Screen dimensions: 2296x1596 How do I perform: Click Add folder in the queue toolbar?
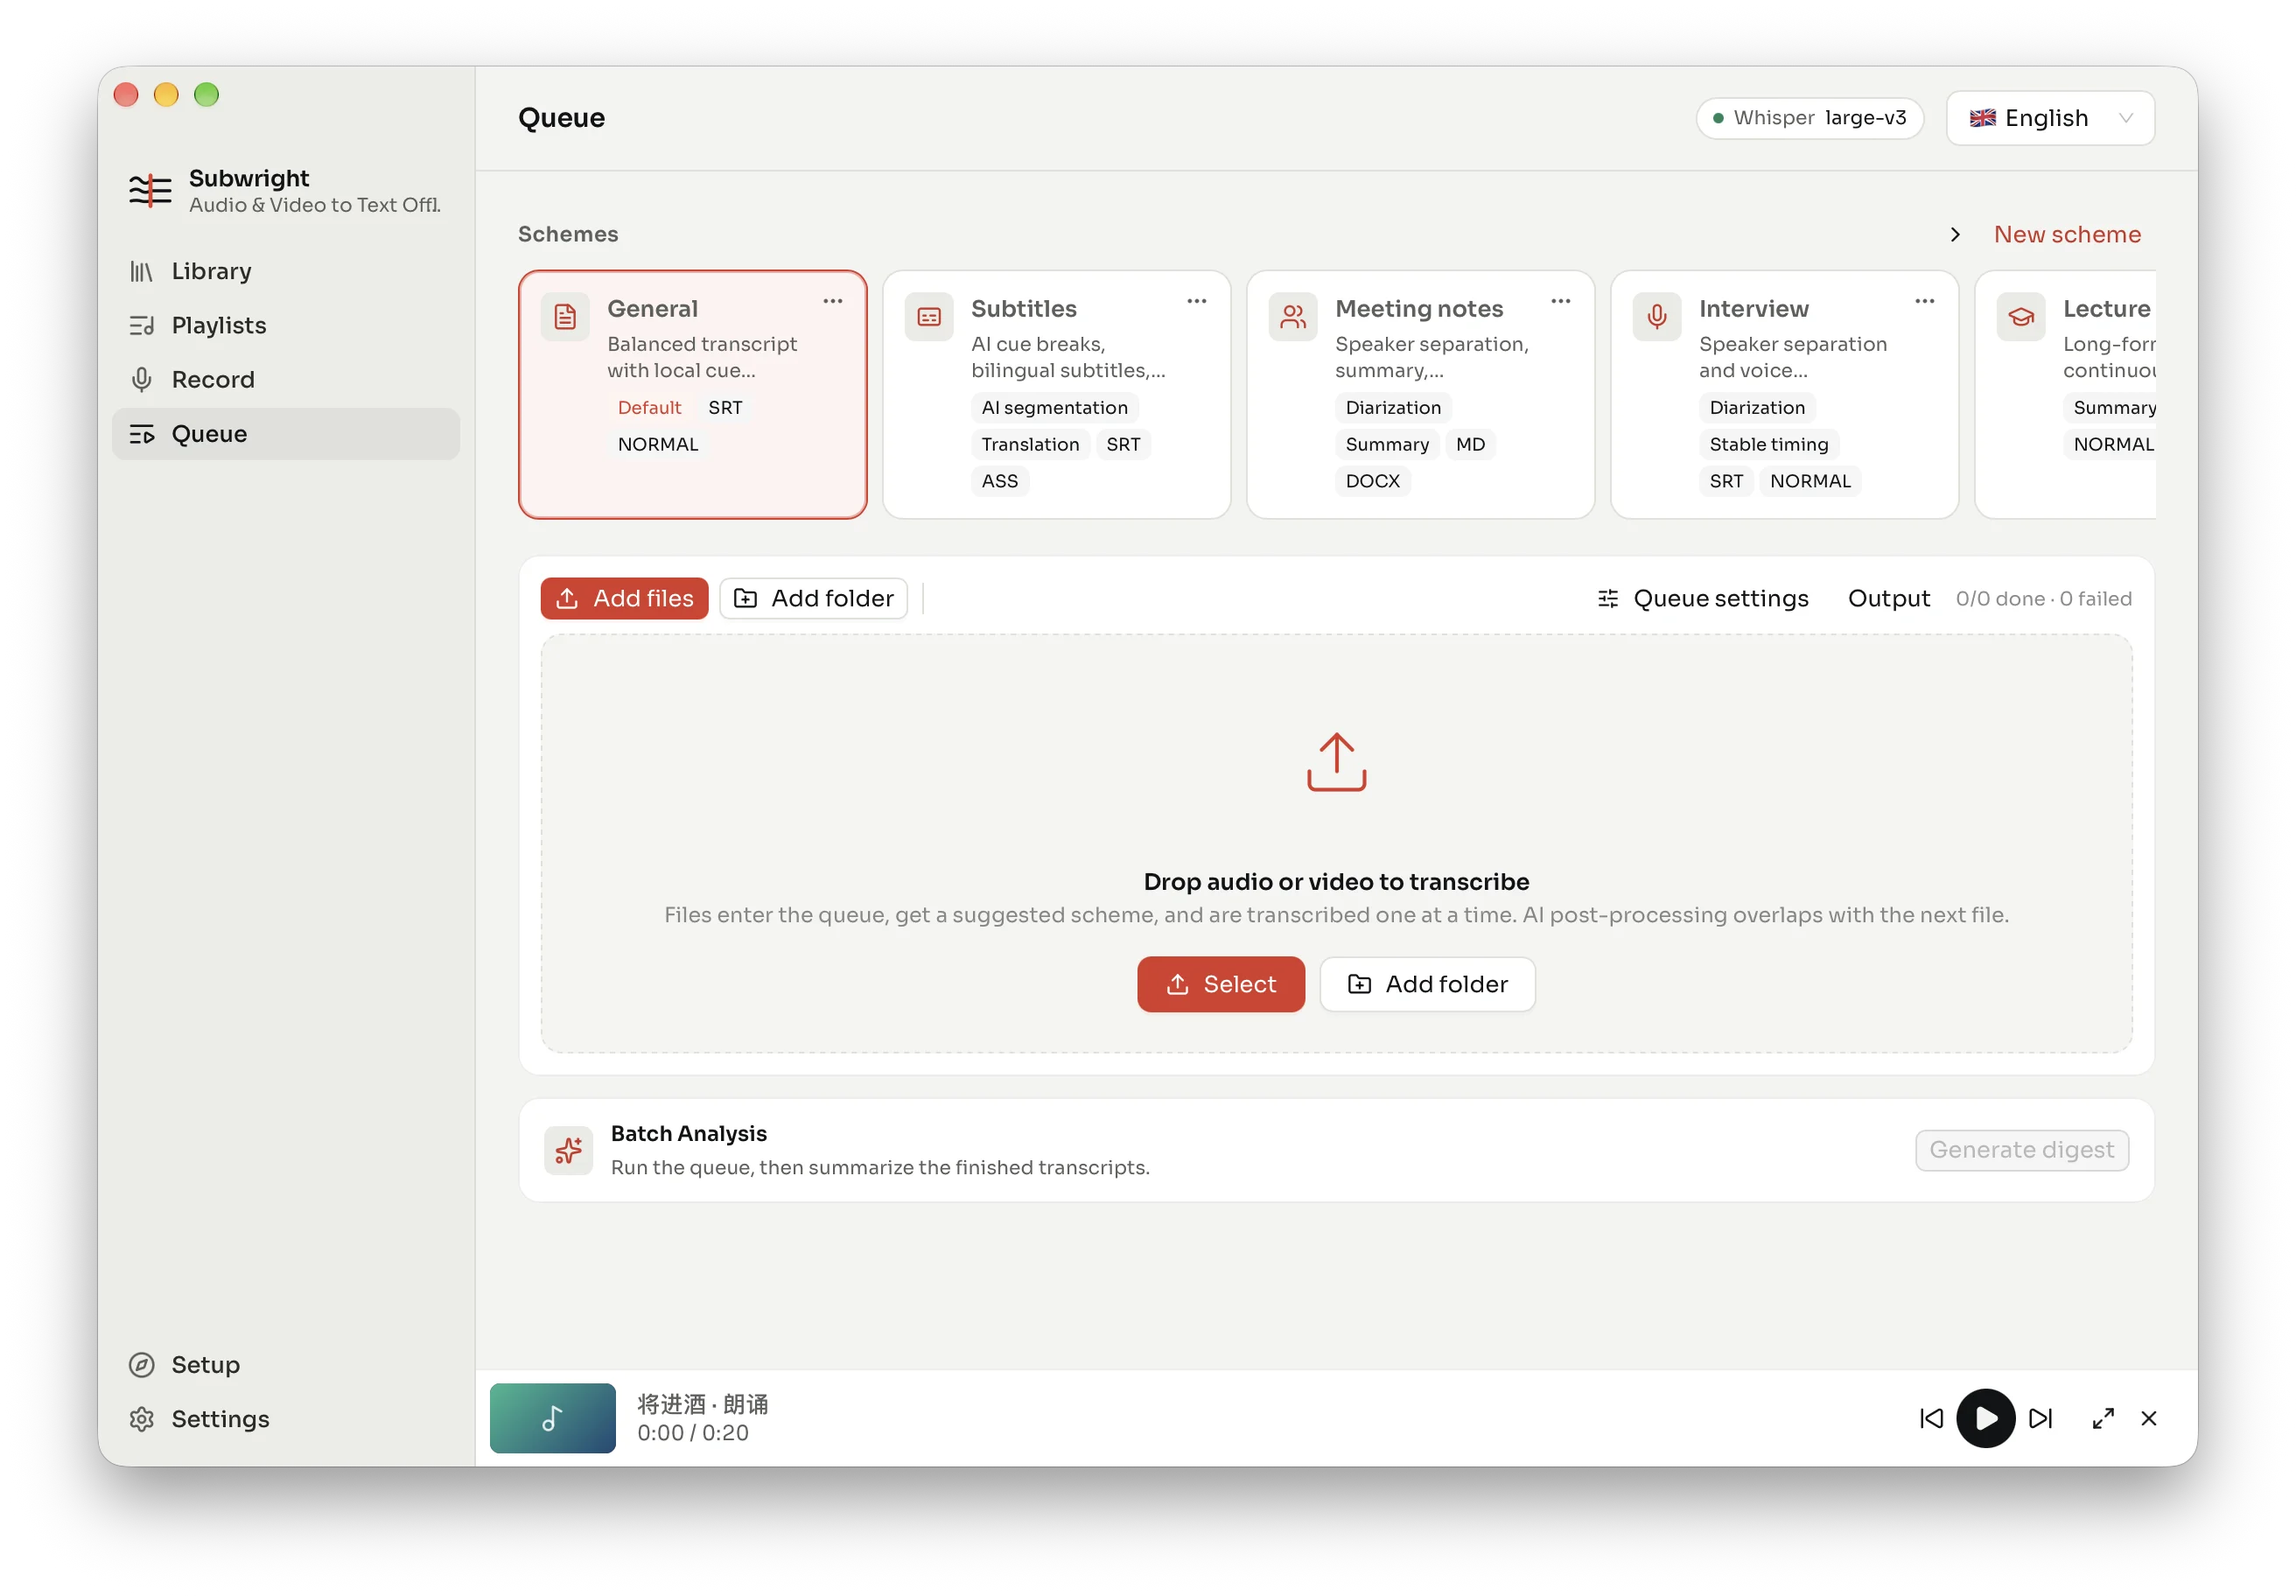[x=813, y=598]
